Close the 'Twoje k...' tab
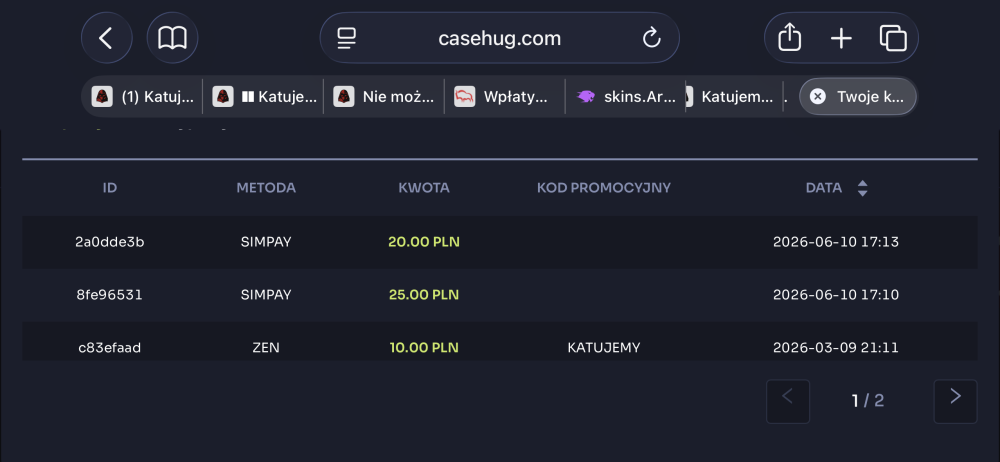Screen dimensions: 1000x462 (x=818, y=96)
